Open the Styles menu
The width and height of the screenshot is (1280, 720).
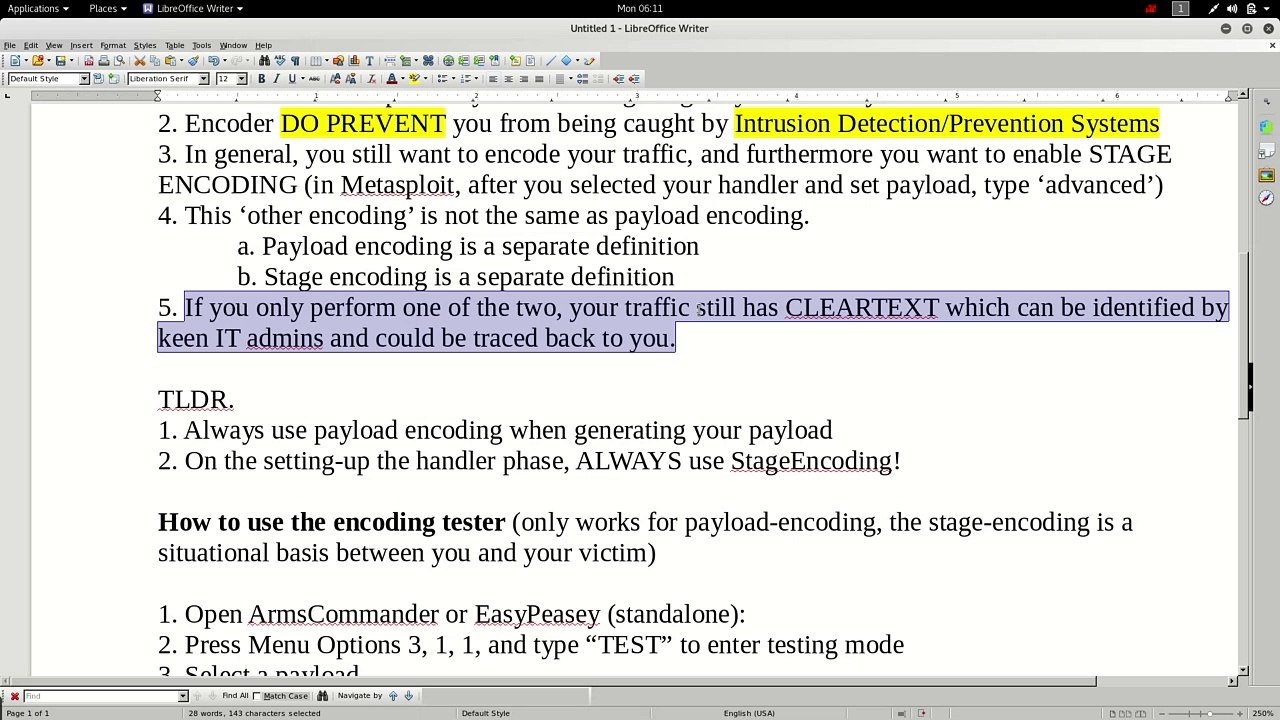tap(145, 45)
